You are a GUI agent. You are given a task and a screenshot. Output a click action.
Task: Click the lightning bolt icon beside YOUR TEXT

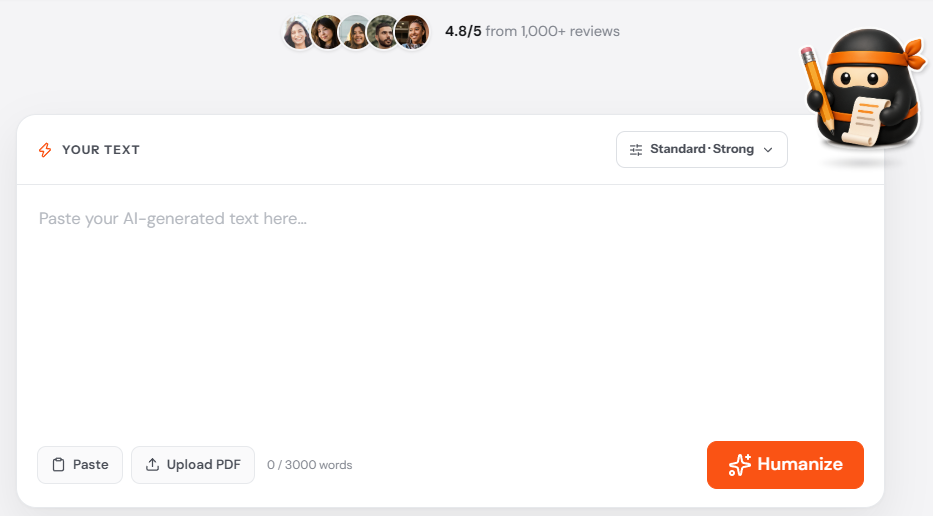tap(45, 150)
